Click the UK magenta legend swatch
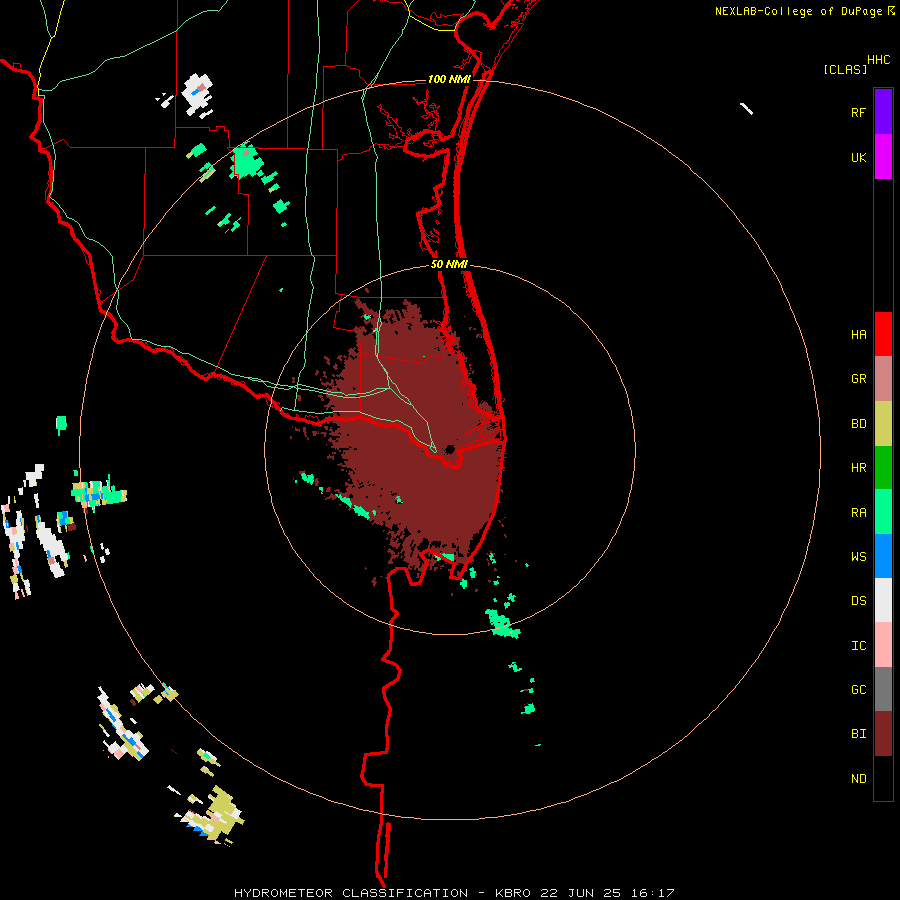This screenshot has height=900, width=900. tap(883, 156)
